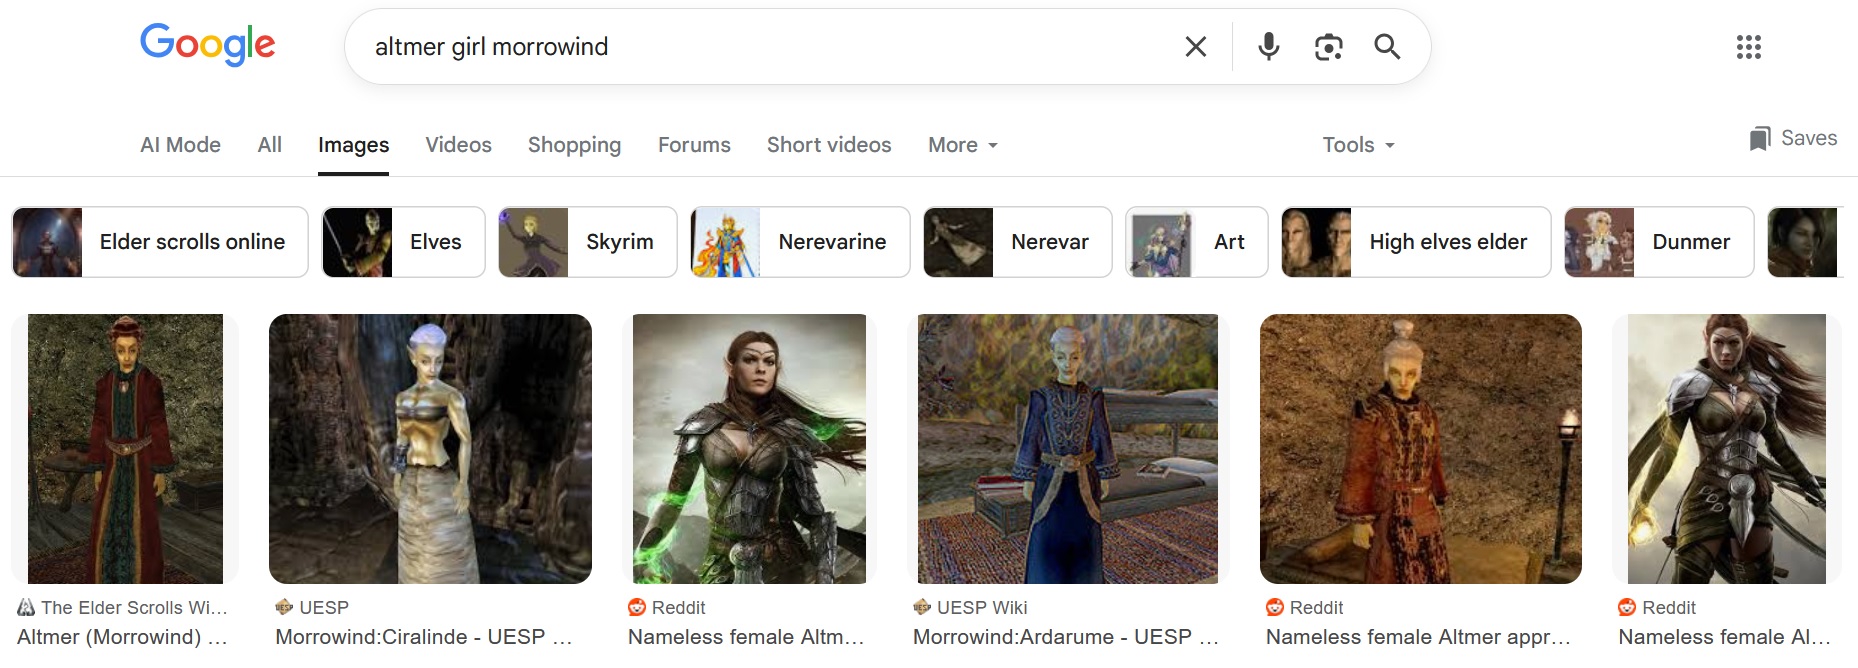
Task: Start voice search with microphone icon
Action: coord(1268,46)
